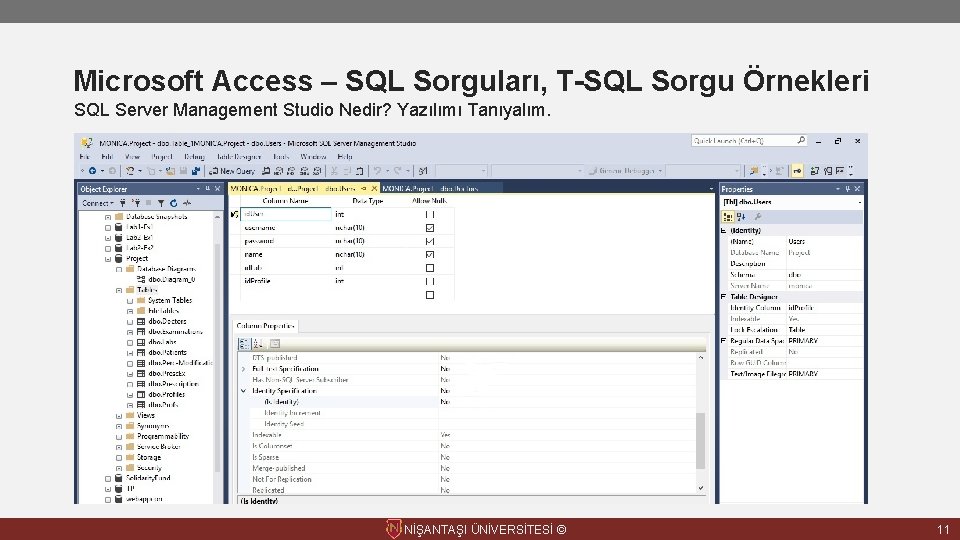Collapse the Identity Specification property group
The width and height of the screenshot is (960, 540).
pos(244,391)
